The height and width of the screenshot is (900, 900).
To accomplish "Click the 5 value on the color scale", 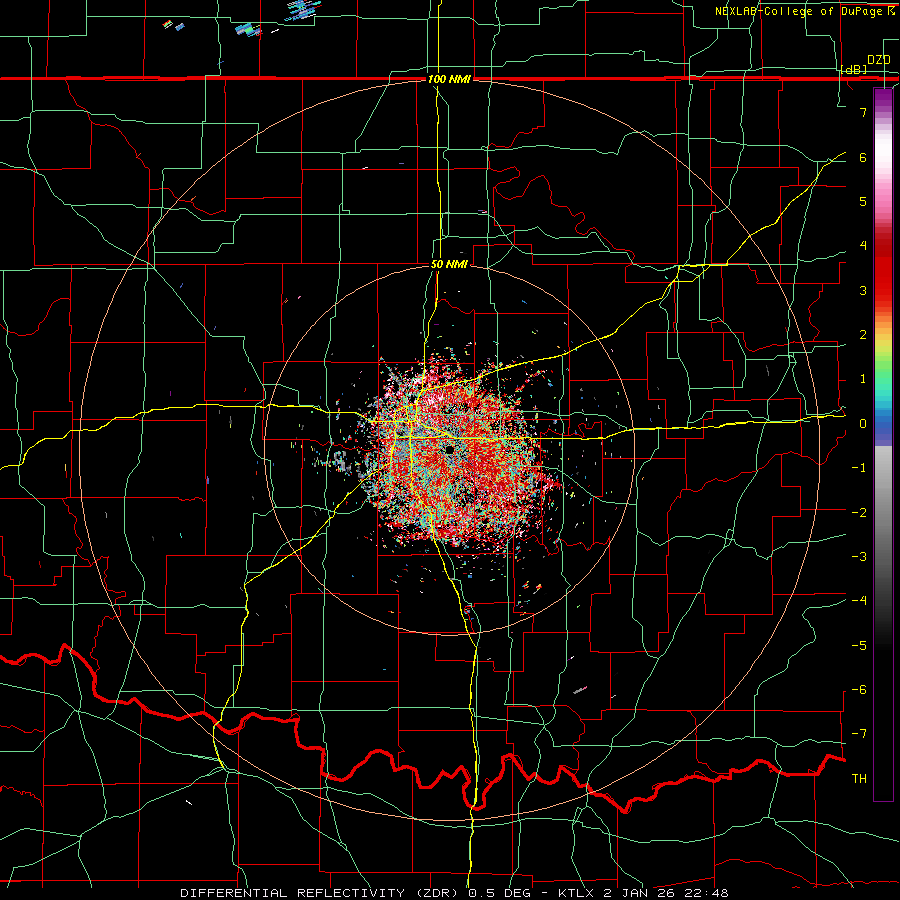I will click(x=863, y=201).
